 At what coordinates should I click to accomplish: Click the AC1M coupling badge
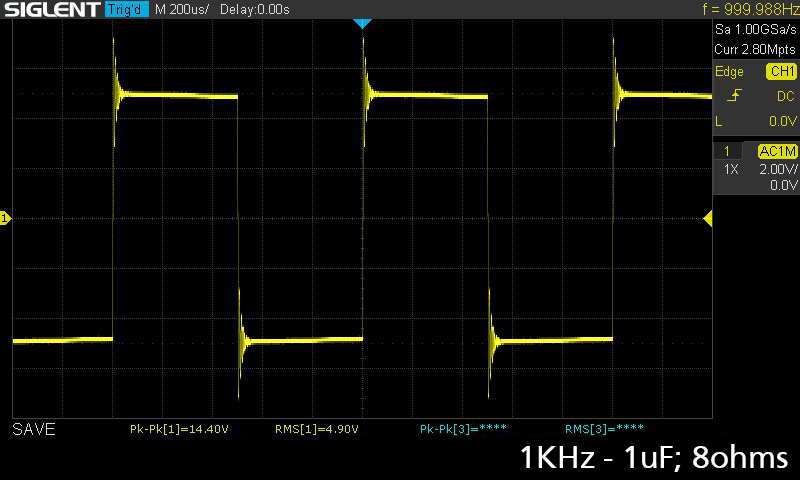777,151
